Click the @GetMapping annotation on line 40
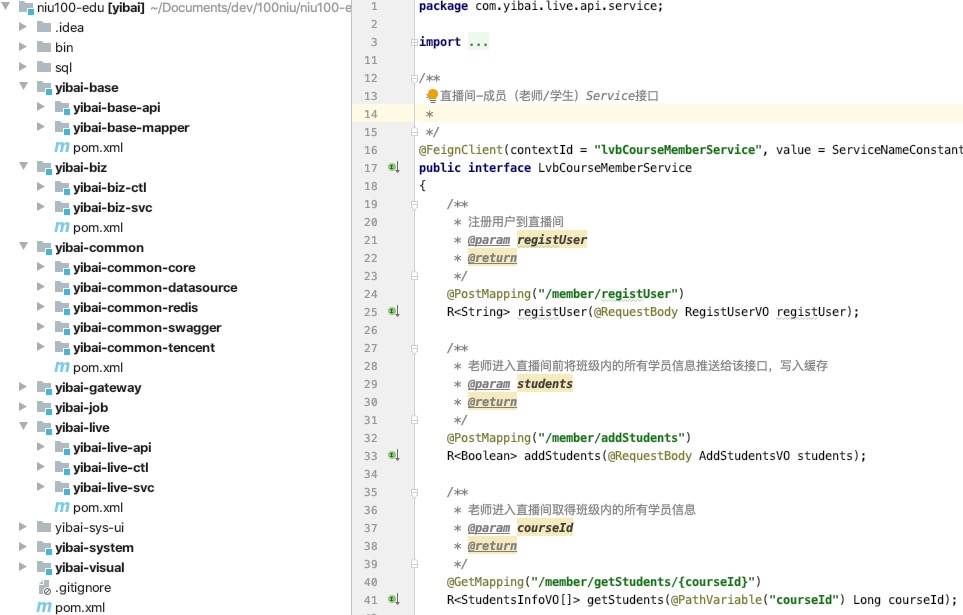 click(x=485, y=582)
